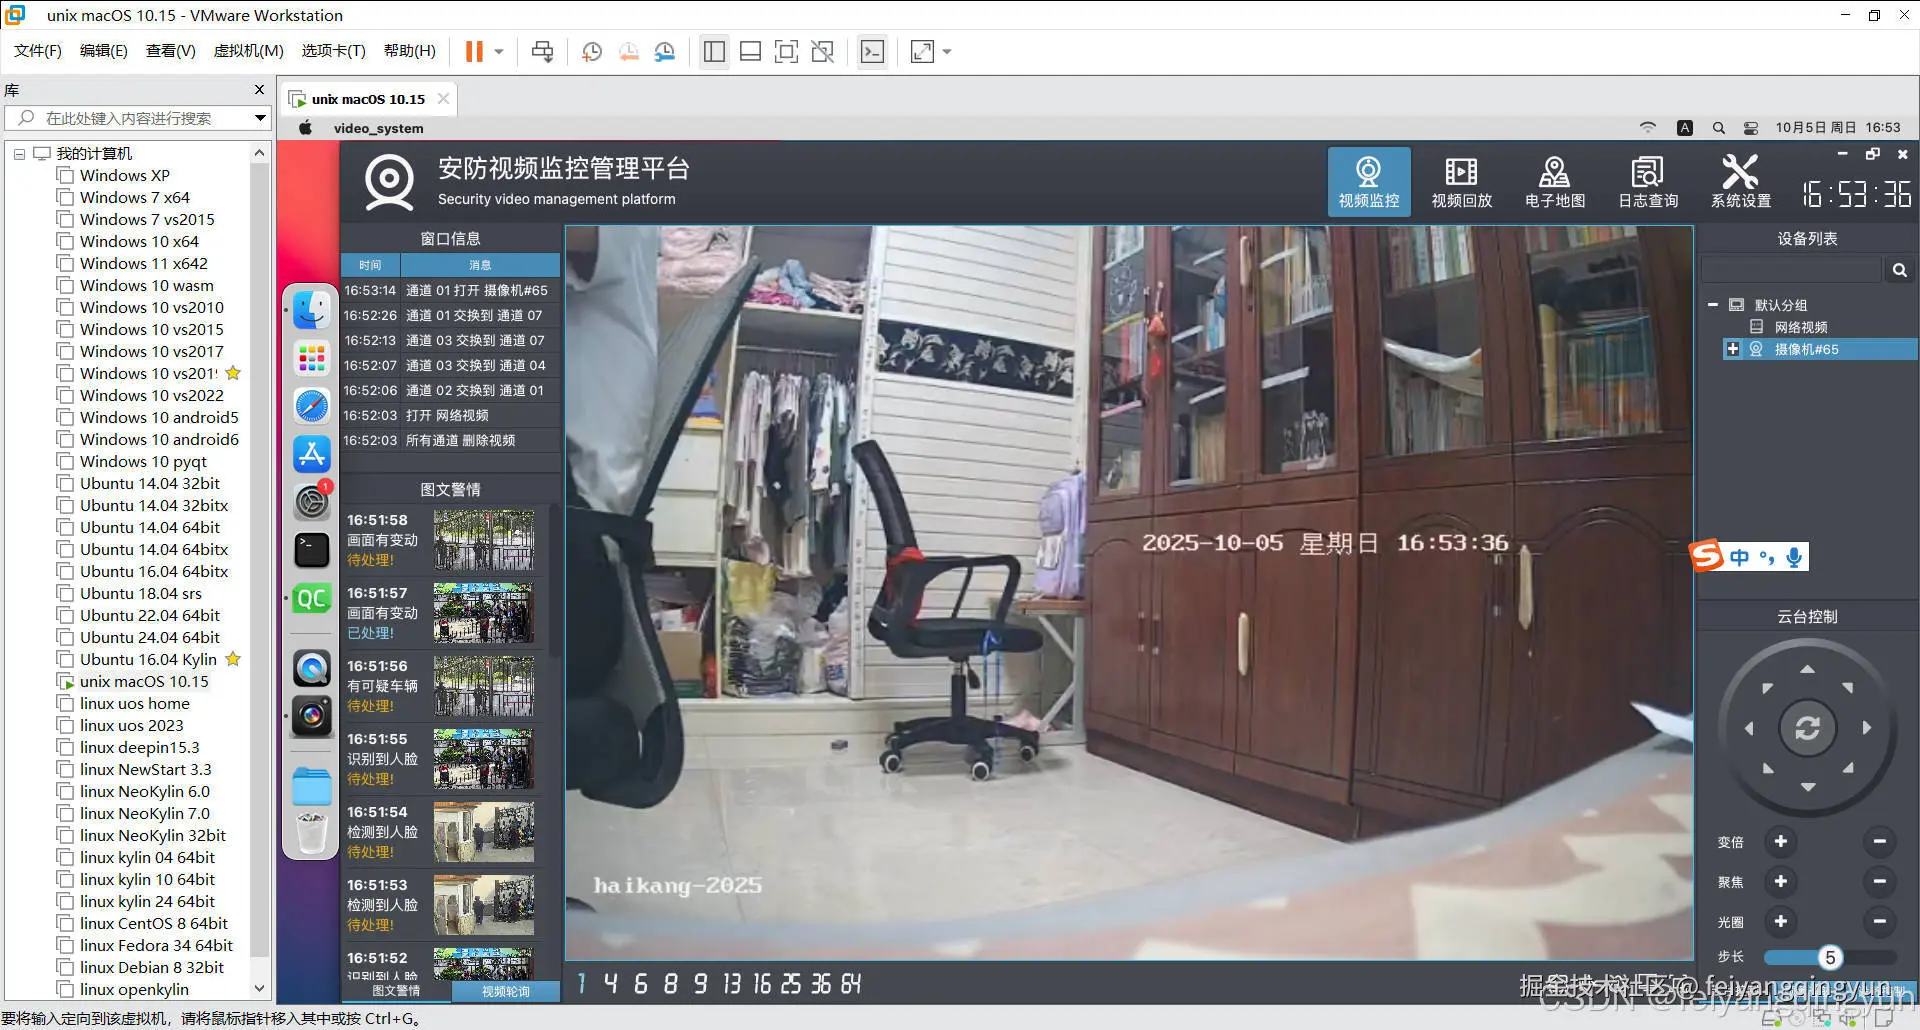Screen dimensions: 1920x1030
Task: Close iris with 光圈 minus button
Action: 1879,922
